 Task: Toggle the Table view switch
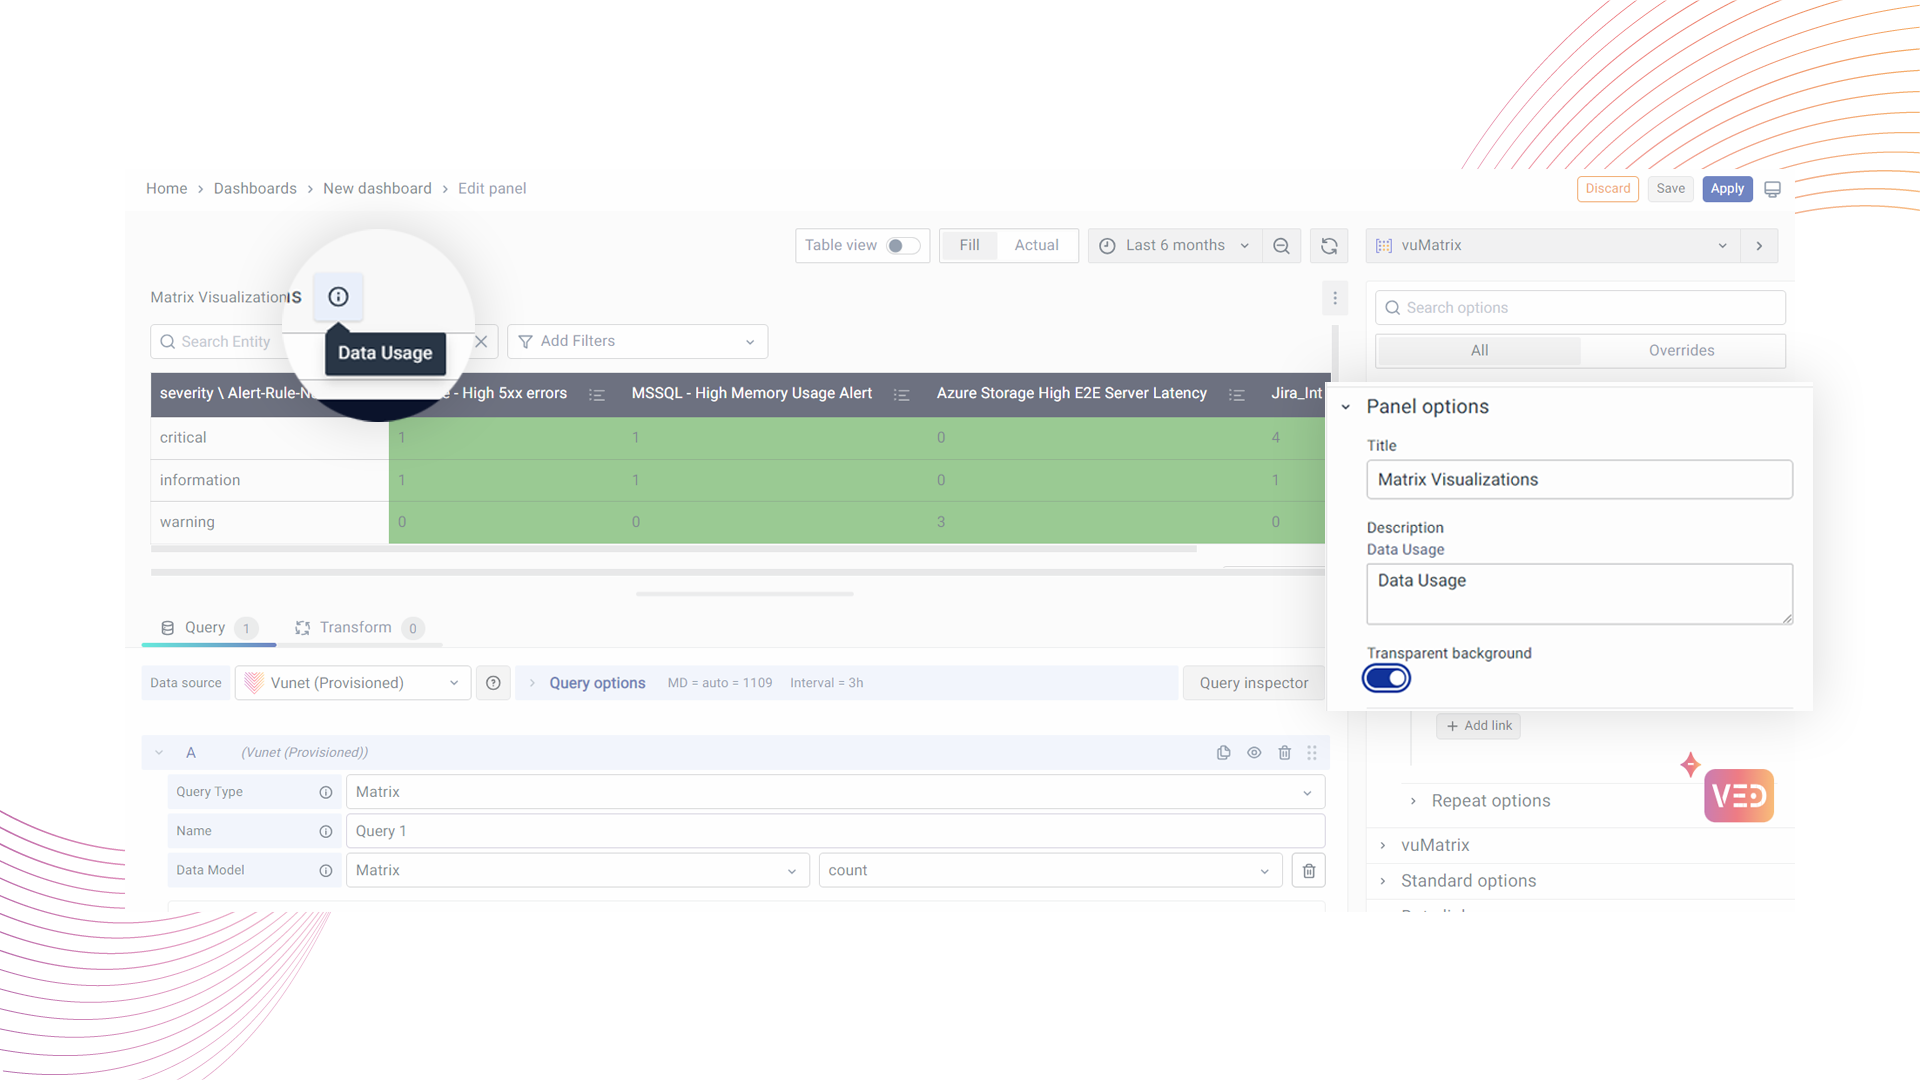(x=902, y=246)
